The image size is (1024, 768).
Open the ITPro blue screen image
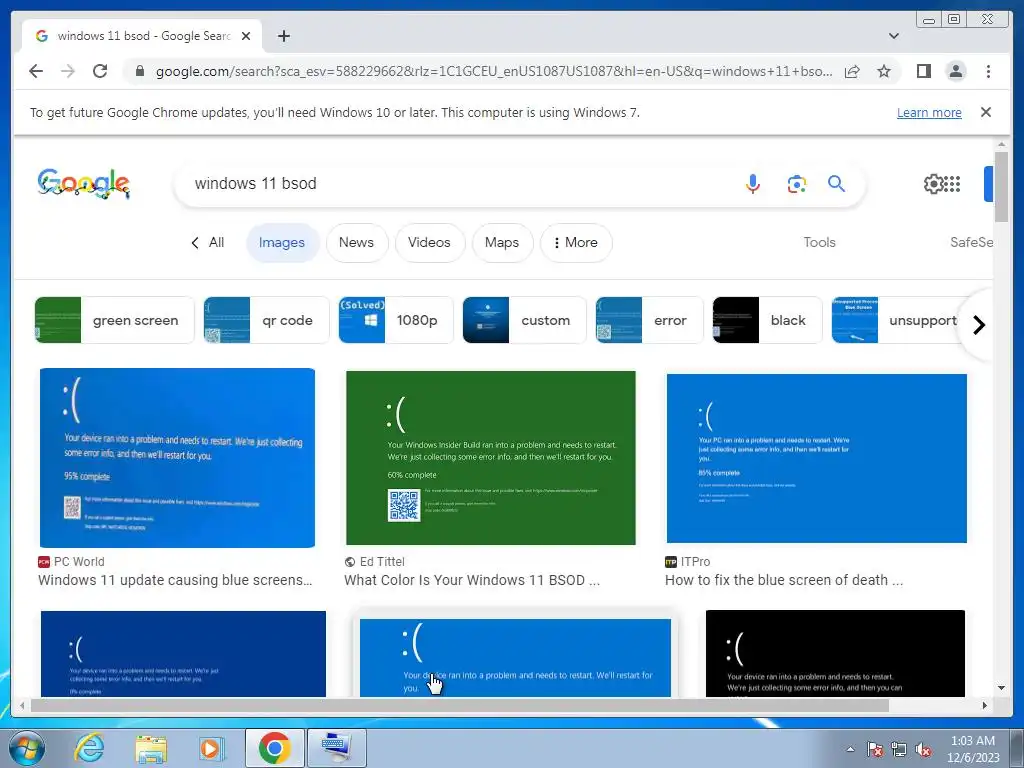816,458
